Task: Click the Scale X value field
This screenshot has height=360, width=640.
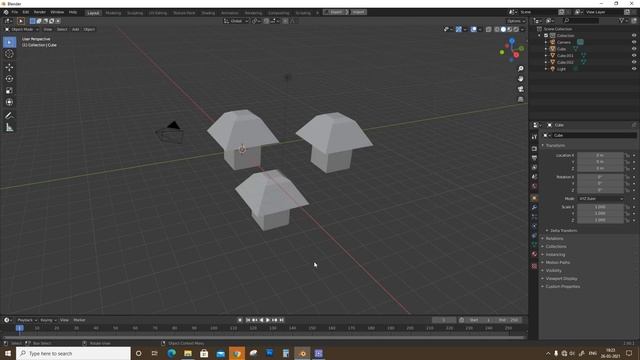Action: [x=600, y=207]
